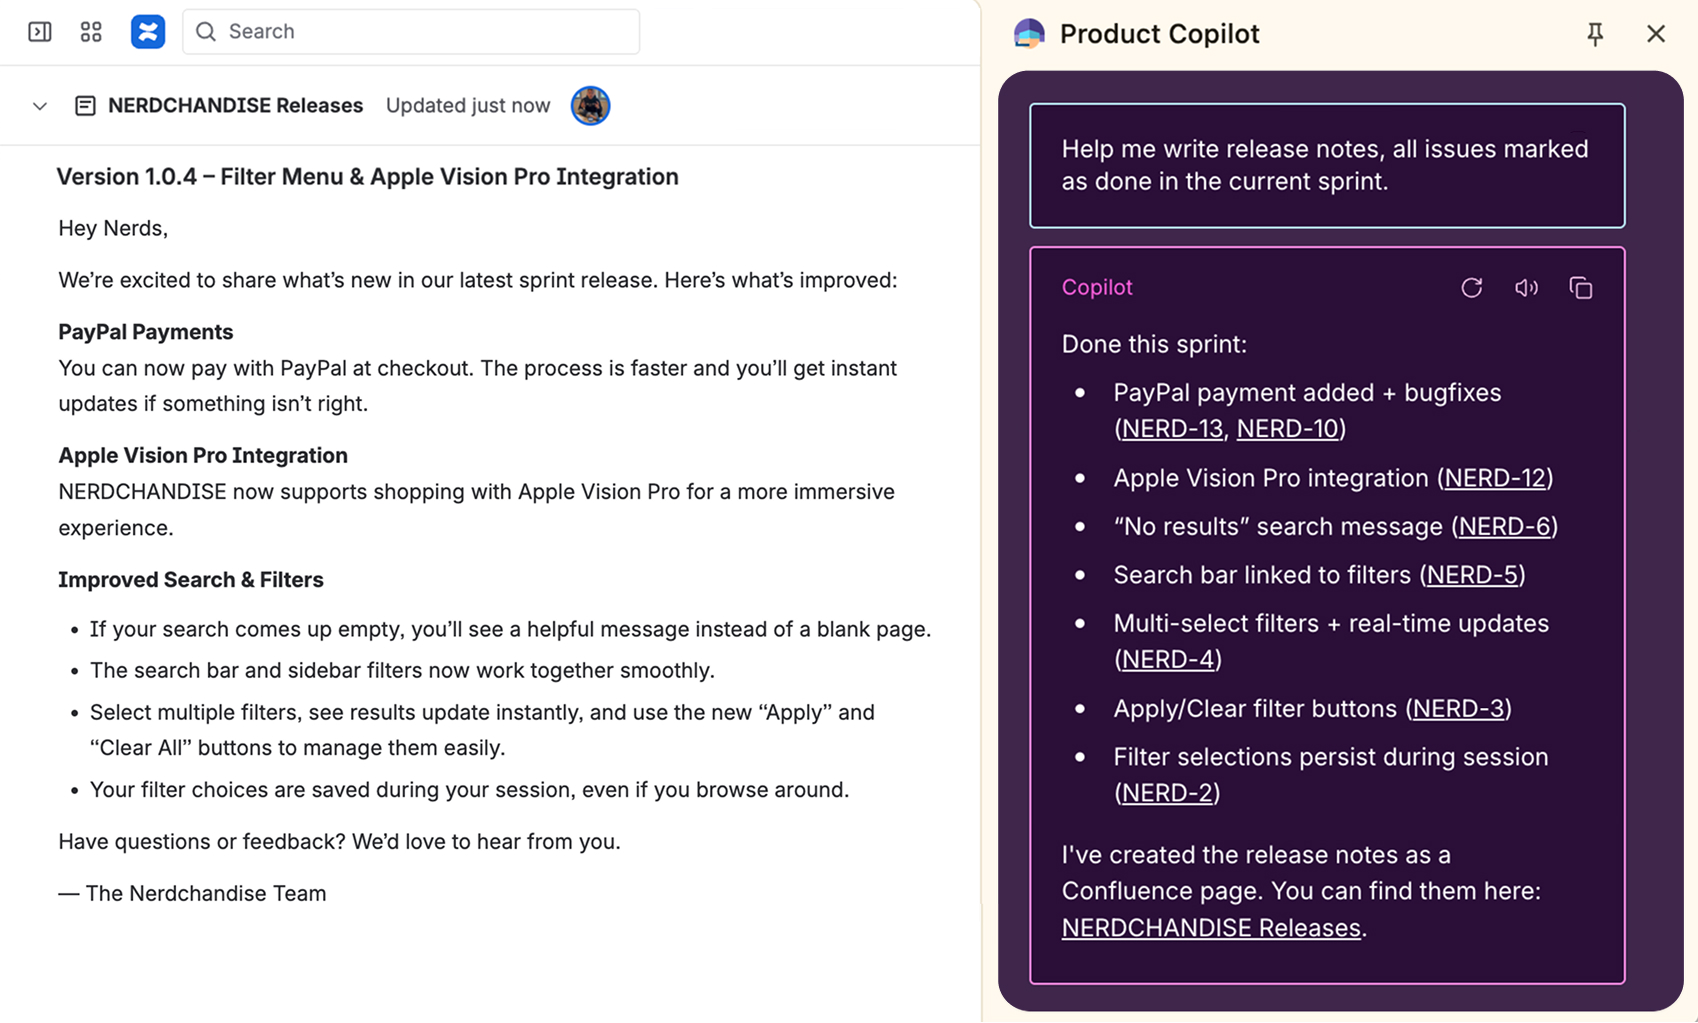Regenerate the Copilot response
1698x1023 pixels.
tap(1471, 288)
